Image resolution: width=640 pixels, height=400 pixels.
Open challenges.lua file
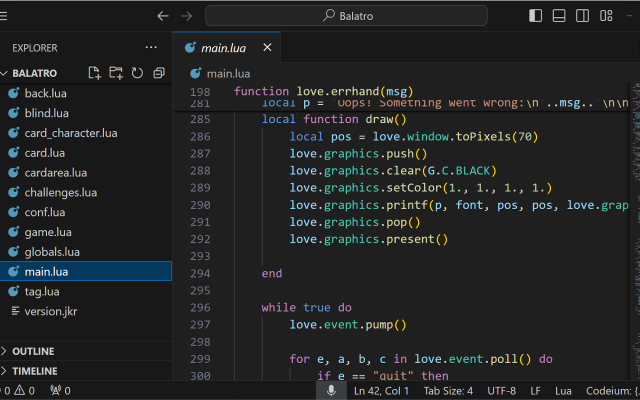(x=86, y=193)
